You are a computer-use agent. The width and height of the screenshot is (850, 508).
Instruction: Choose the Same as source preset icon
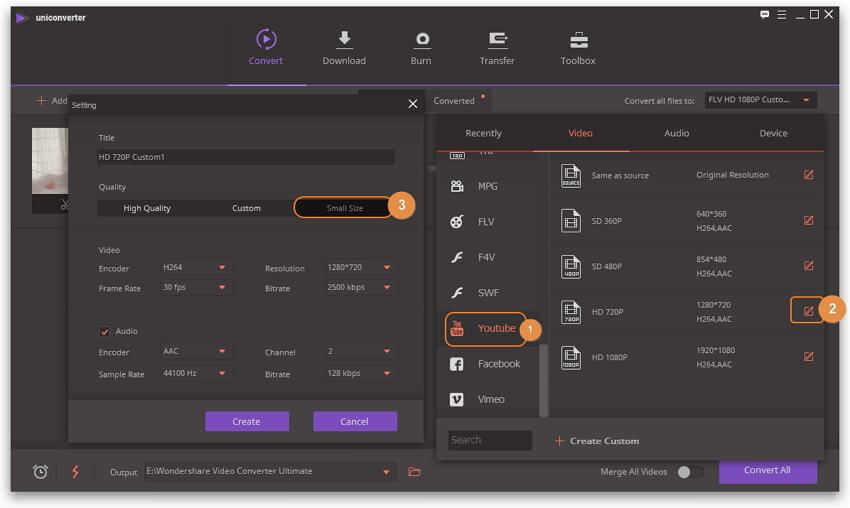tap(570, 176)
